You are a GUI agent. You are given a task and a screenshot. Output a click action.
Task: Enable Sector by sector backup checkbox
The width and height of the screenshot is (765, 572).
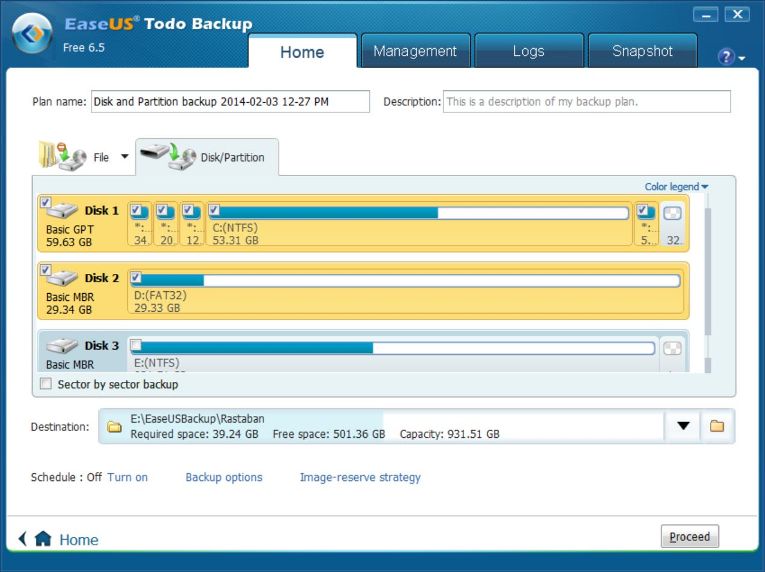click(x=45, y=384)
